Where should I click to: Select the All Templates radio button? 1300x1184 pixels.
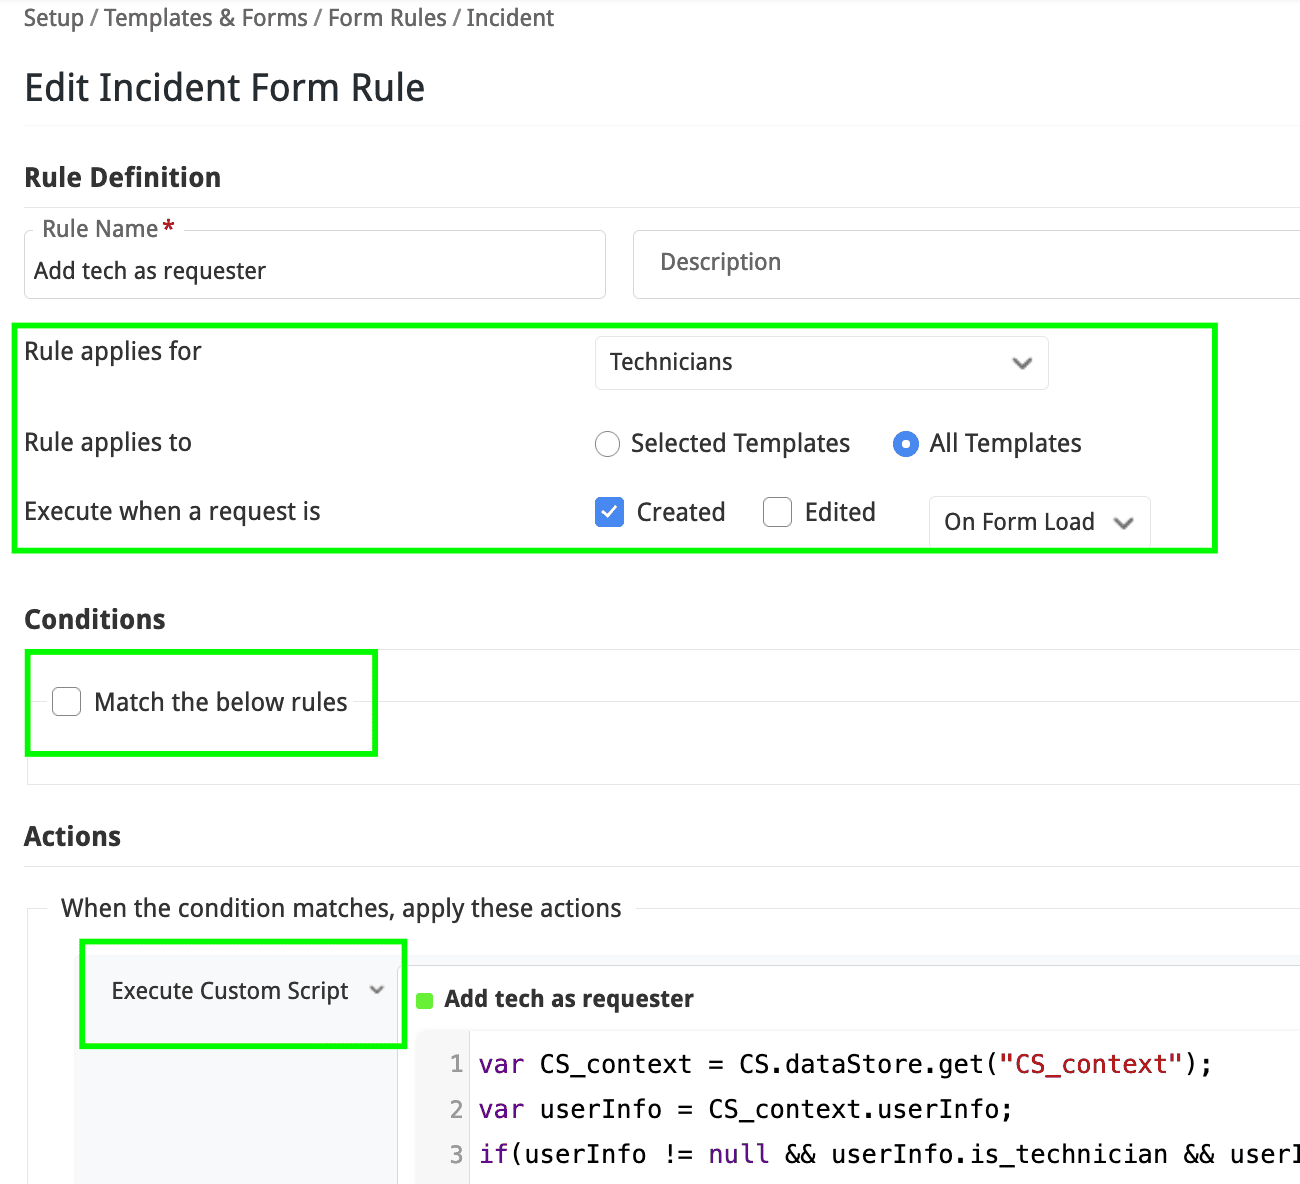905,444
